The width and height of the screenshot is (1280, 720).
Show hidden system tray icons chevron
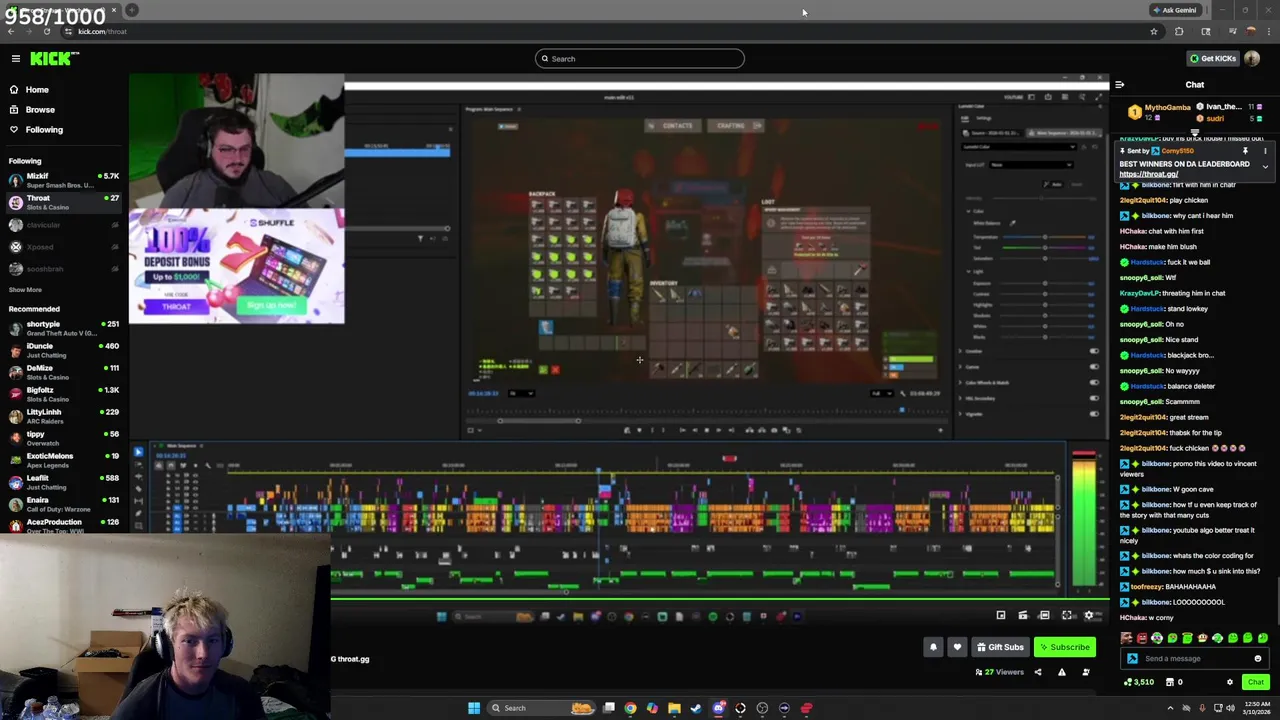point(1171,708)
